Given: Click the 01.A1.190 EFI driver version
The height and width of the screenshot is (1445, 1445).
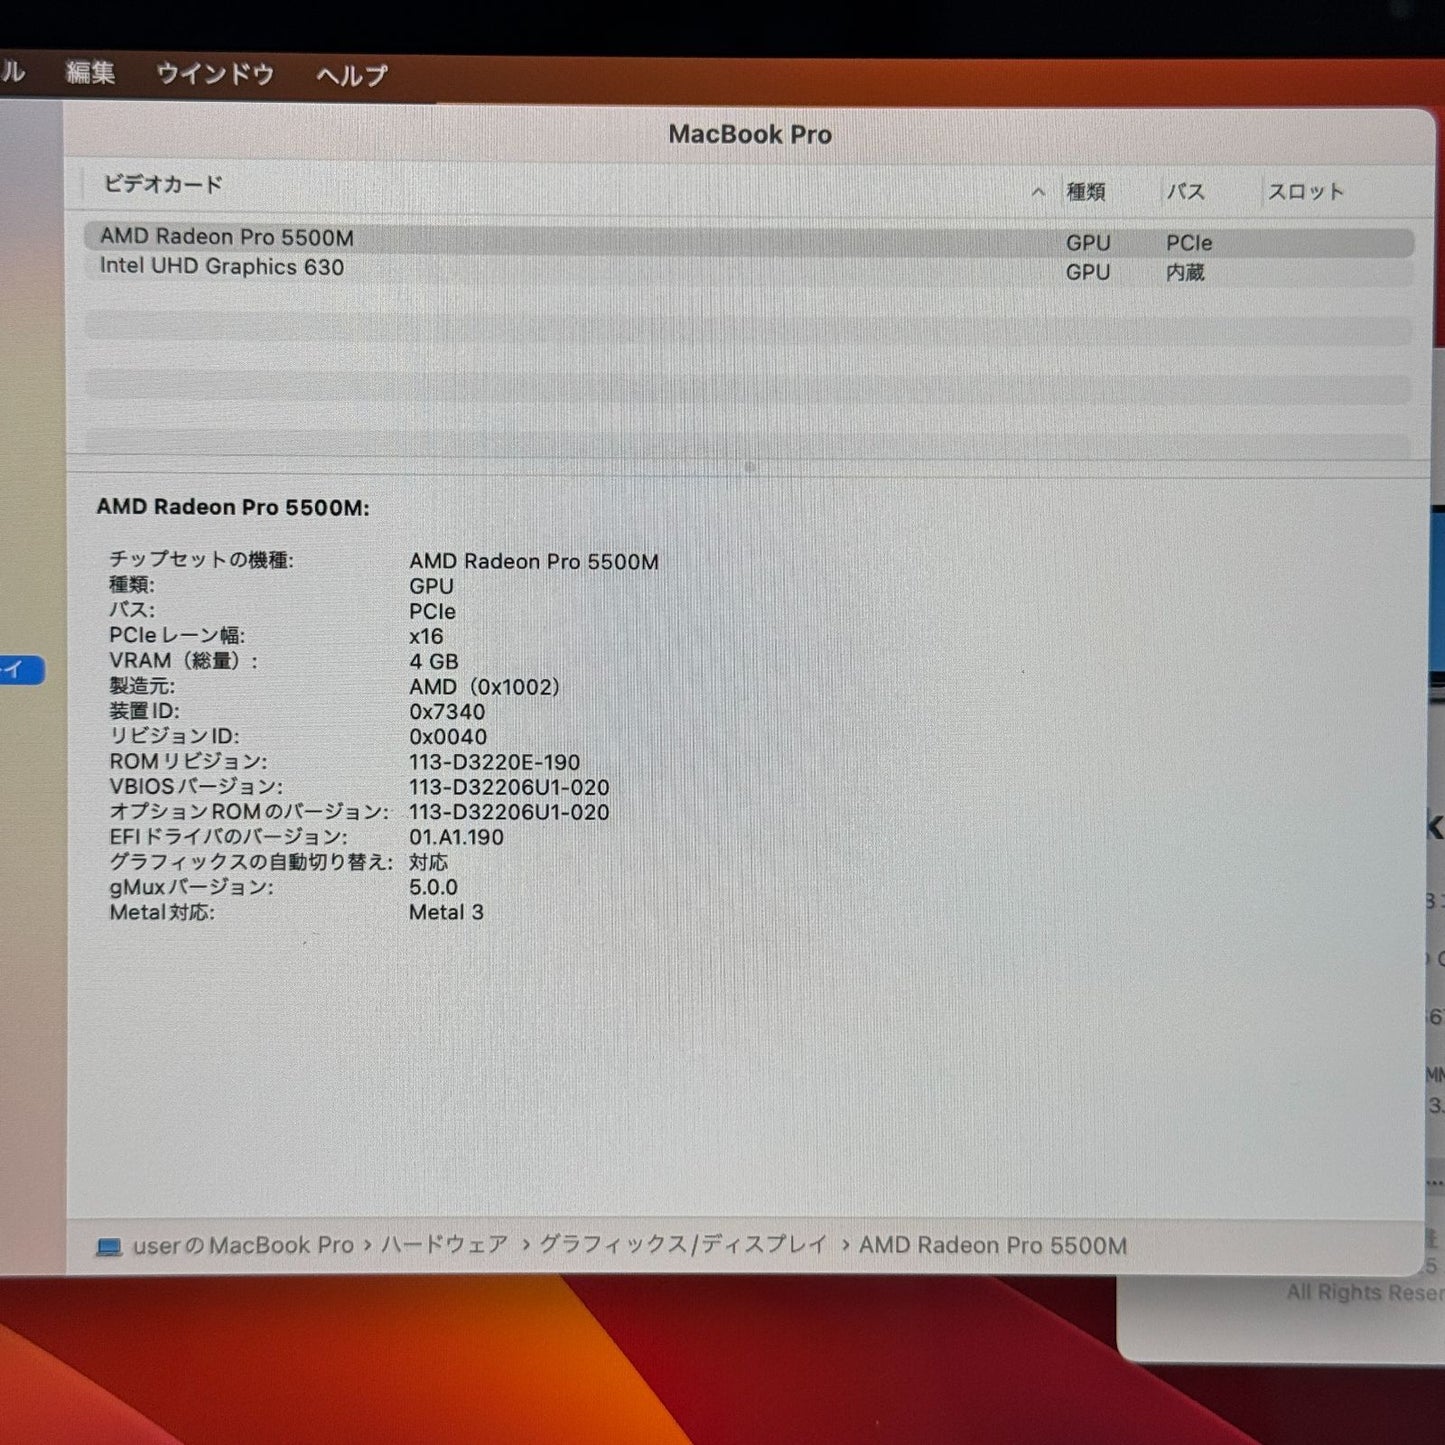Looking at the screenshot, I should 456,837.
